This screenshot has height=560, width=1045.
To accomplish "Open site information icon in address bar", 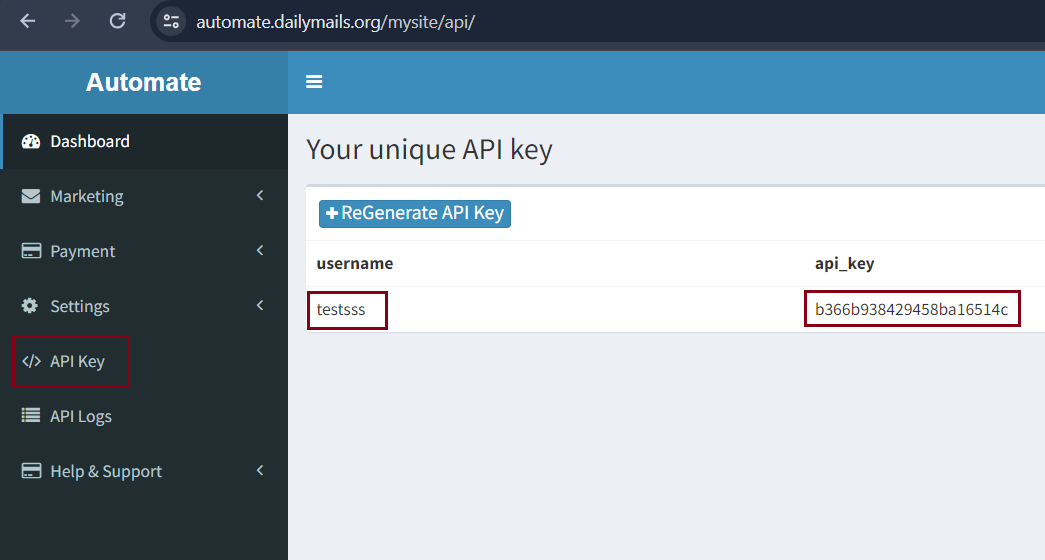I will pos(171,21).
